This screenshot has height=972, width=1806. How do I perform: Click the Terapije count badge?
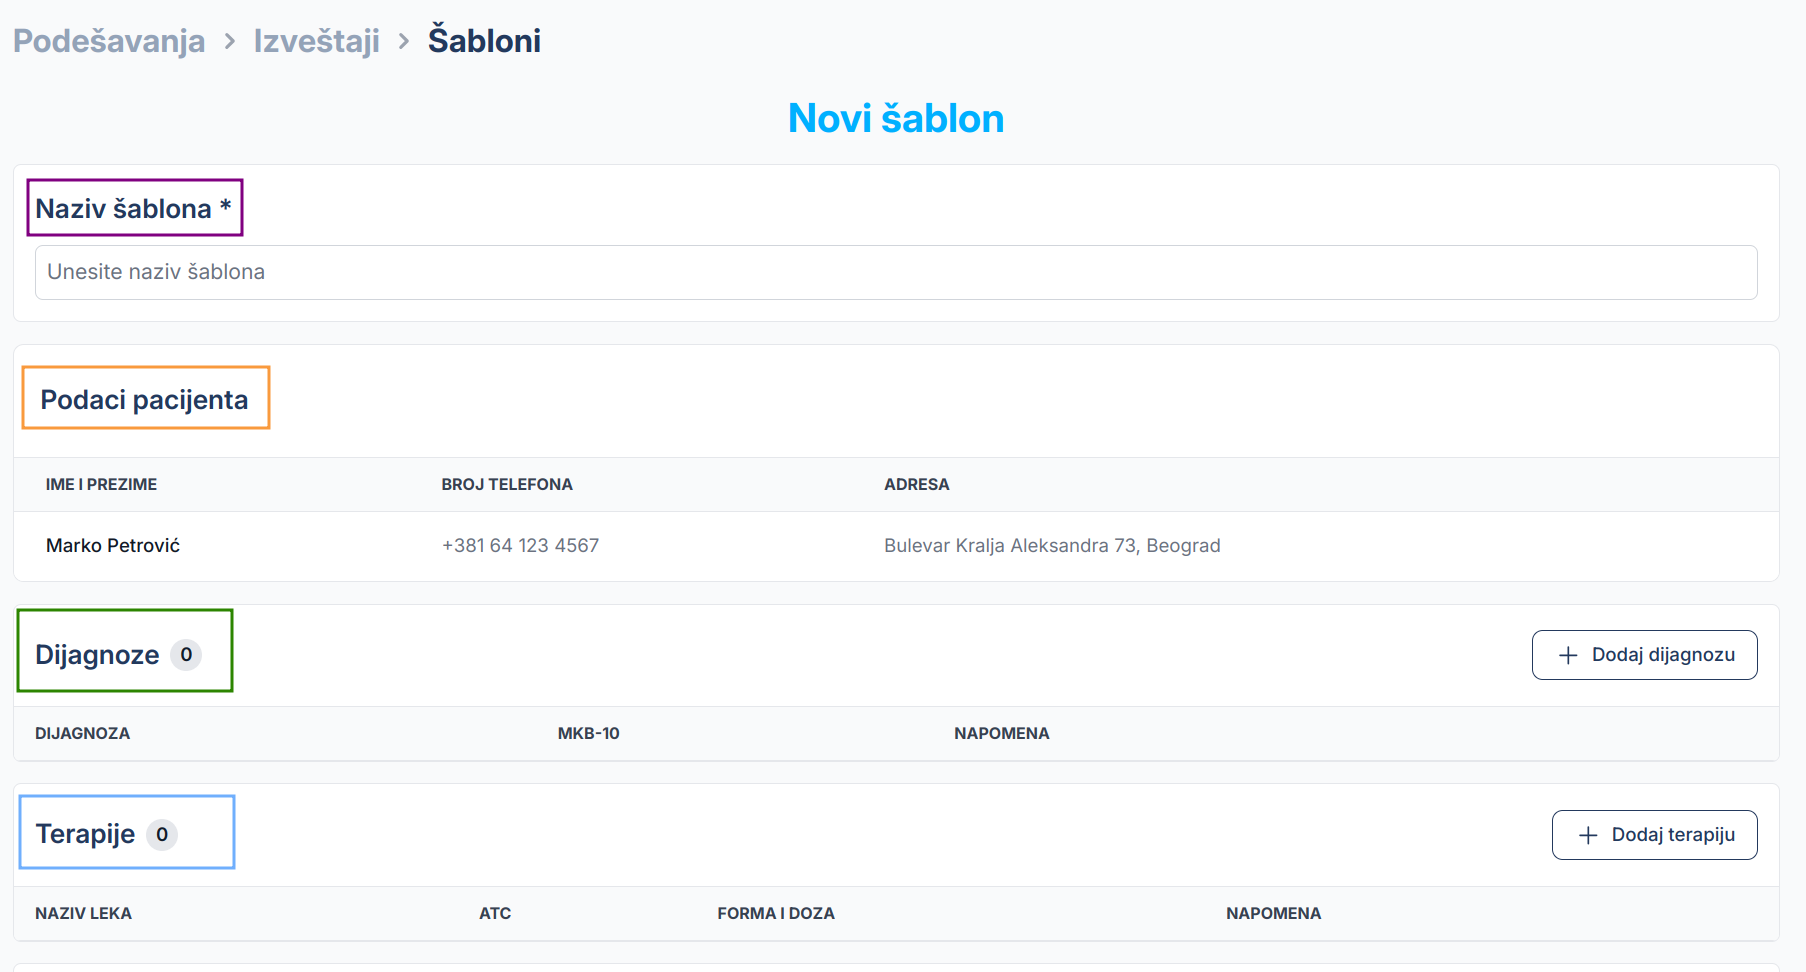162,835
